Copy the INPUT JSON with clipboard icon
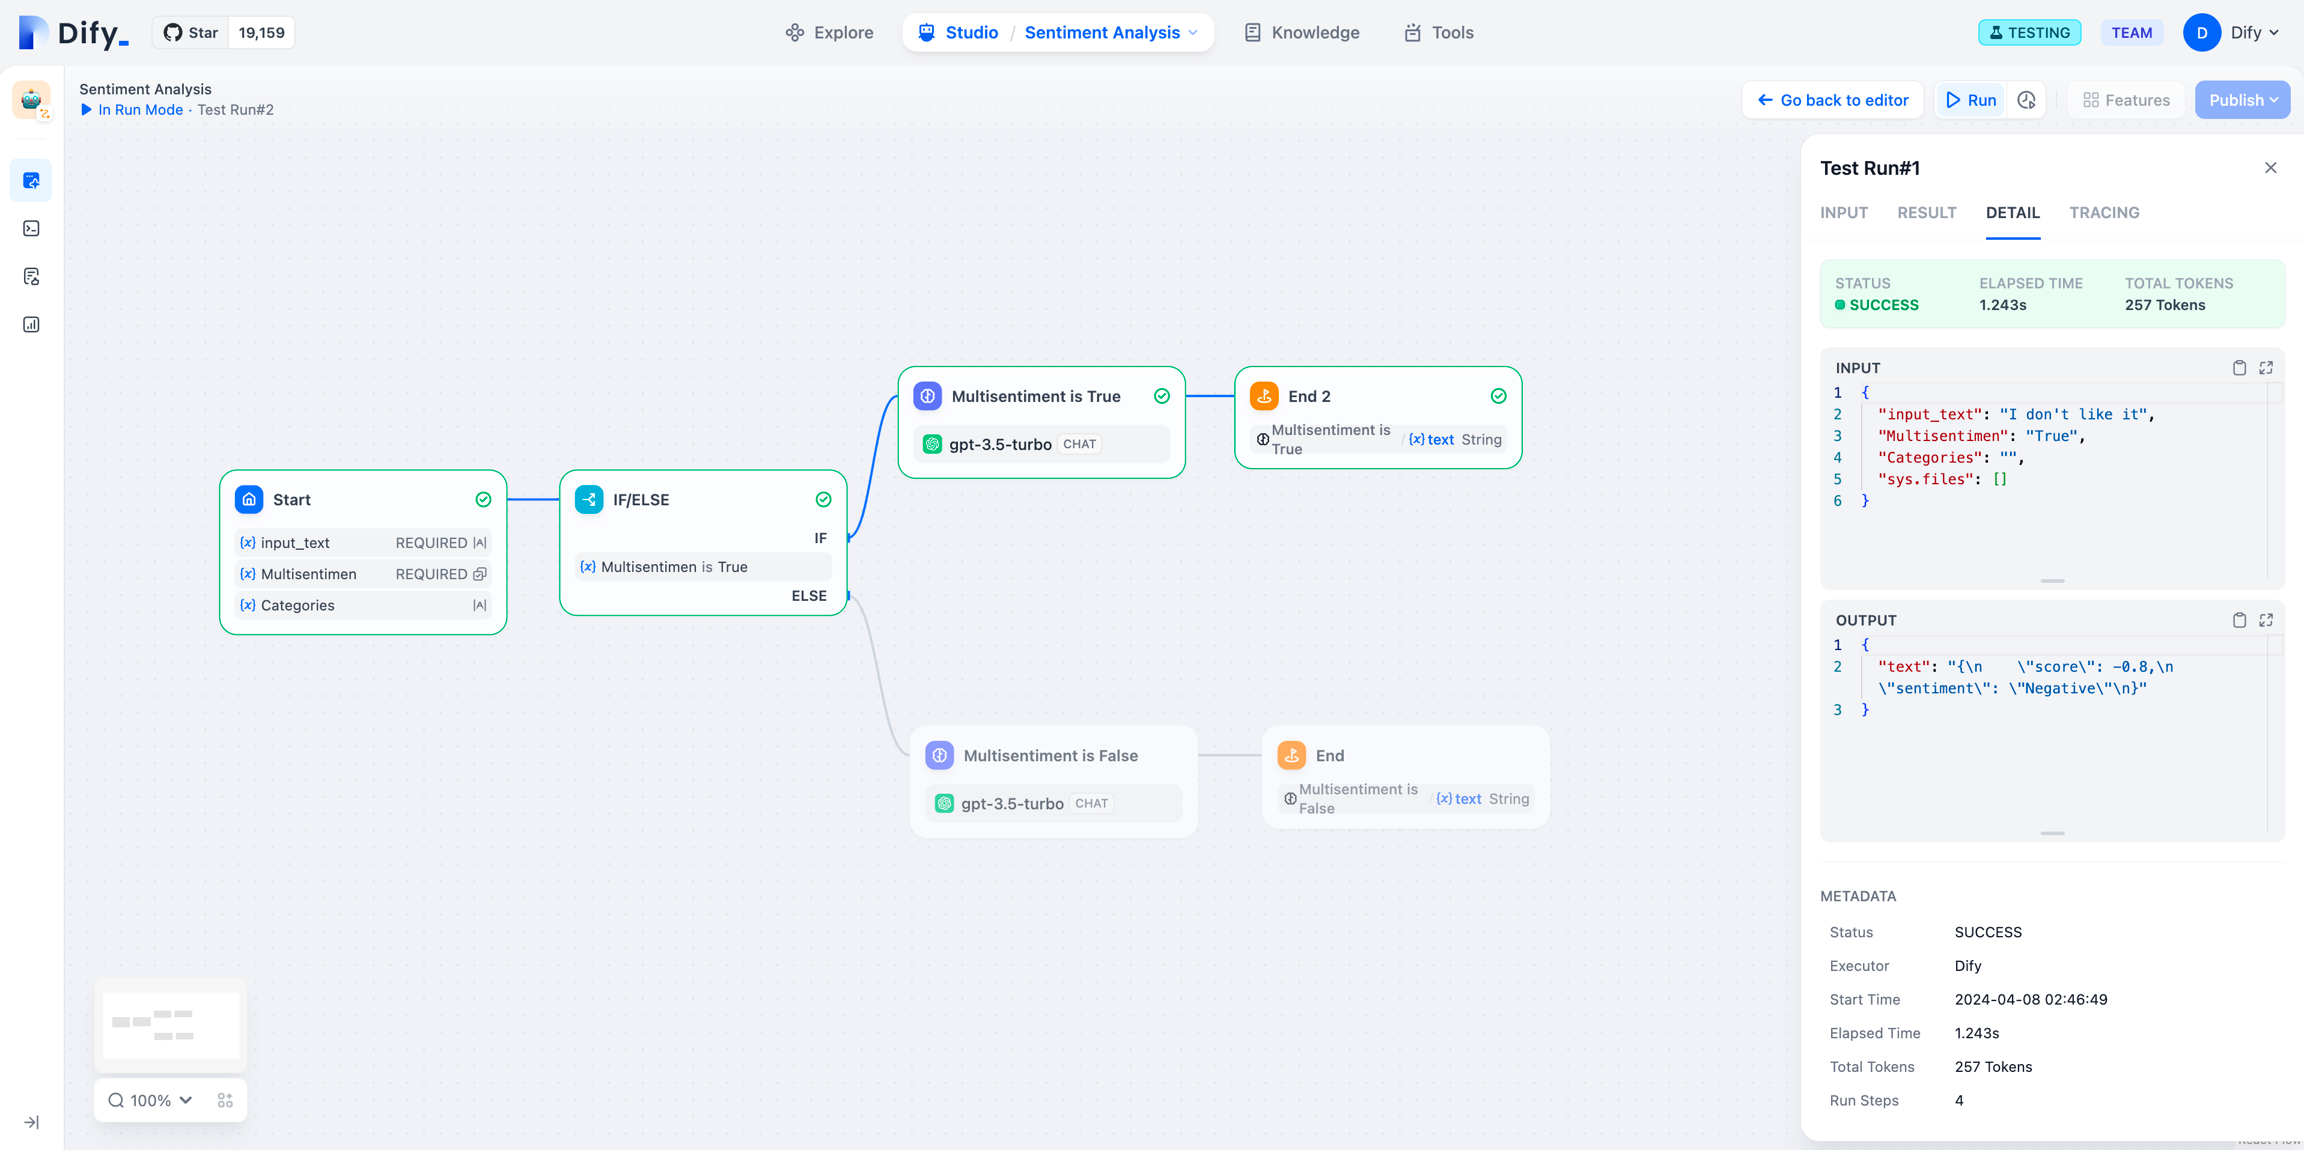The image size is (2304, 1150). click(2239, 368)
